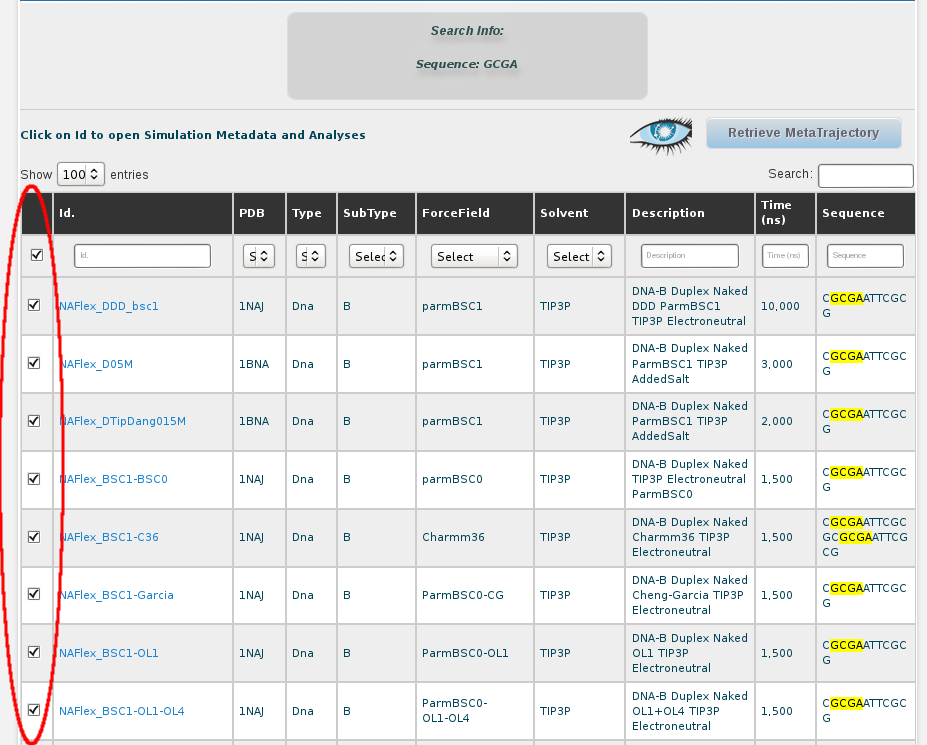Toggle the select-all checkbox in filter row
Viewport: 927px width, 745px height.
[36, 256]
